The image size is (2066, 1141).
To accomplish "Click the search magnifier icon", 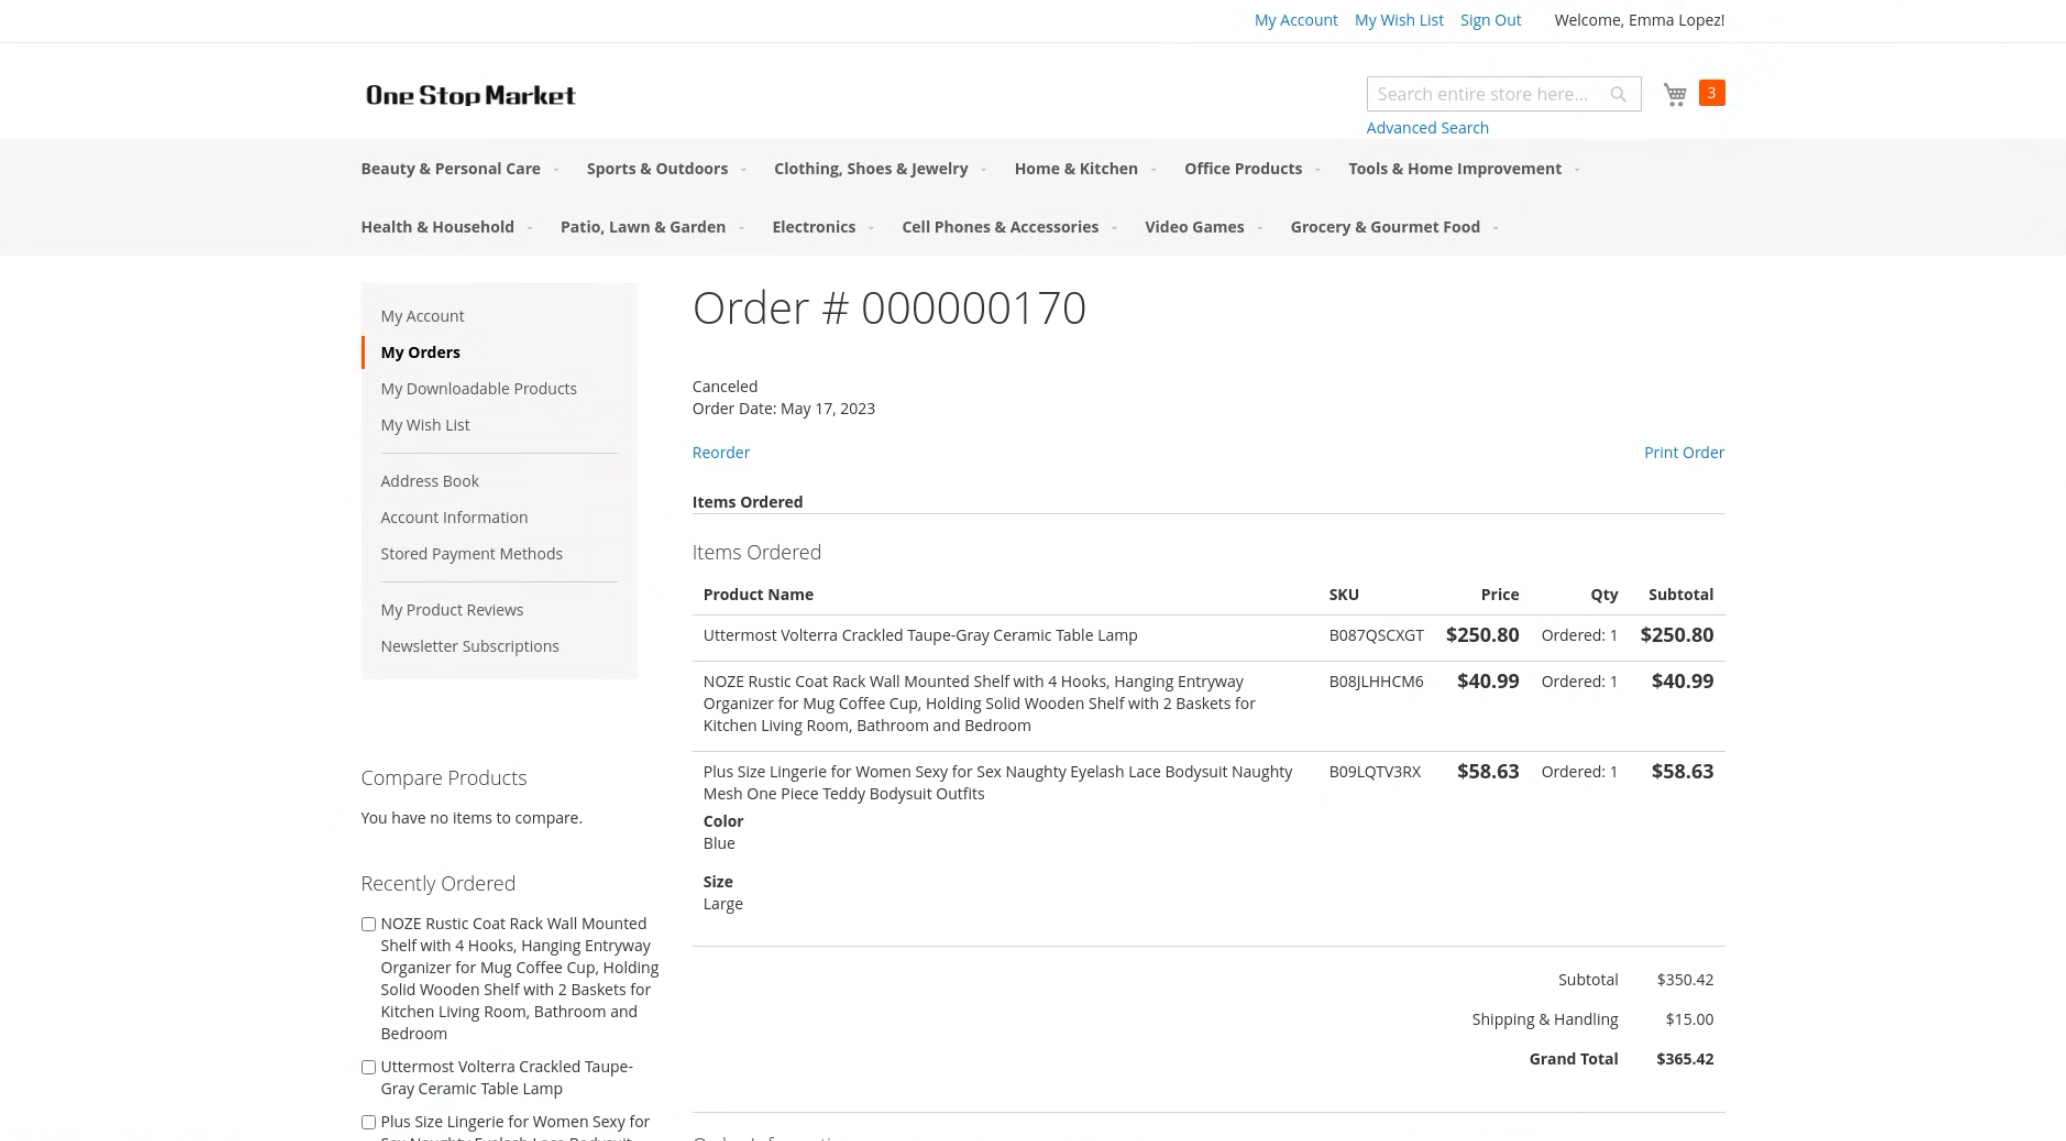I will [x=1618, y=94].
